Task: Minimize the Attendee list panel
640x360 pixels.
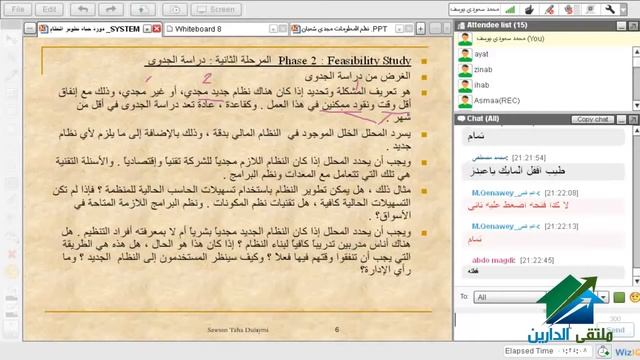Action: point(621,26)
